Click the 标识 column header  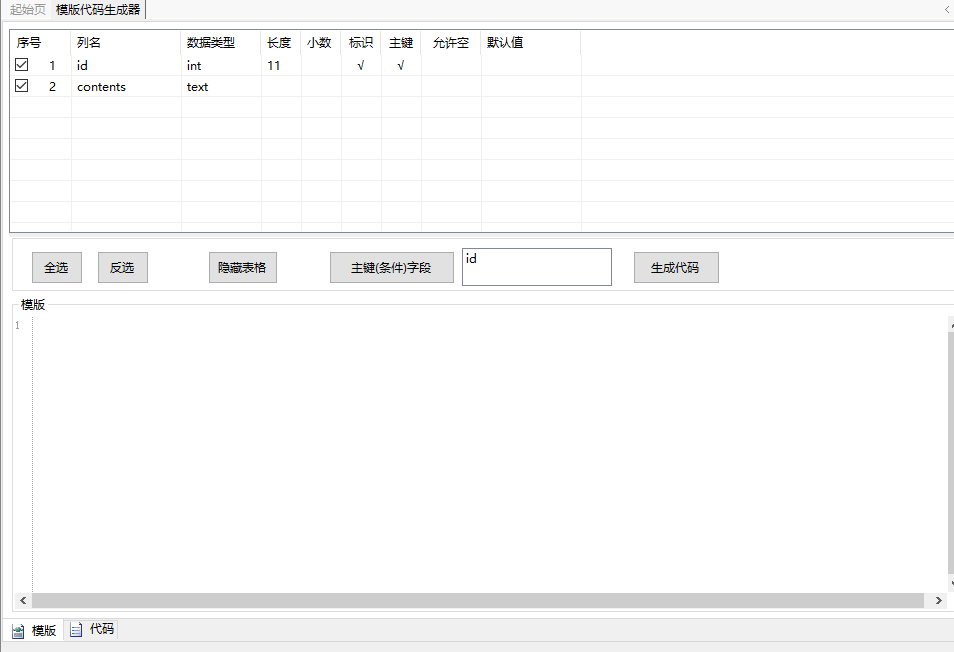point(361,43)
